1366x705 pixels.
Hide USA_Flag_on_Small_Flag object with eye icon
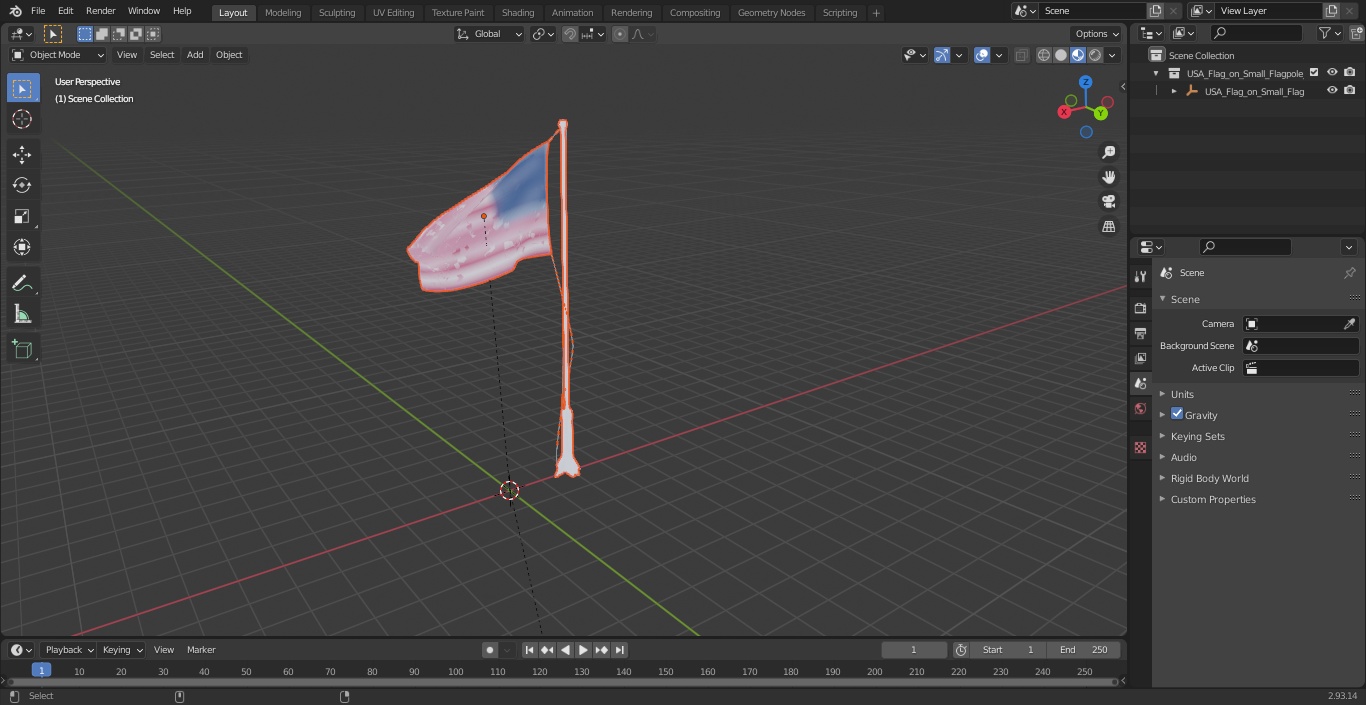tap(1332, 91)
